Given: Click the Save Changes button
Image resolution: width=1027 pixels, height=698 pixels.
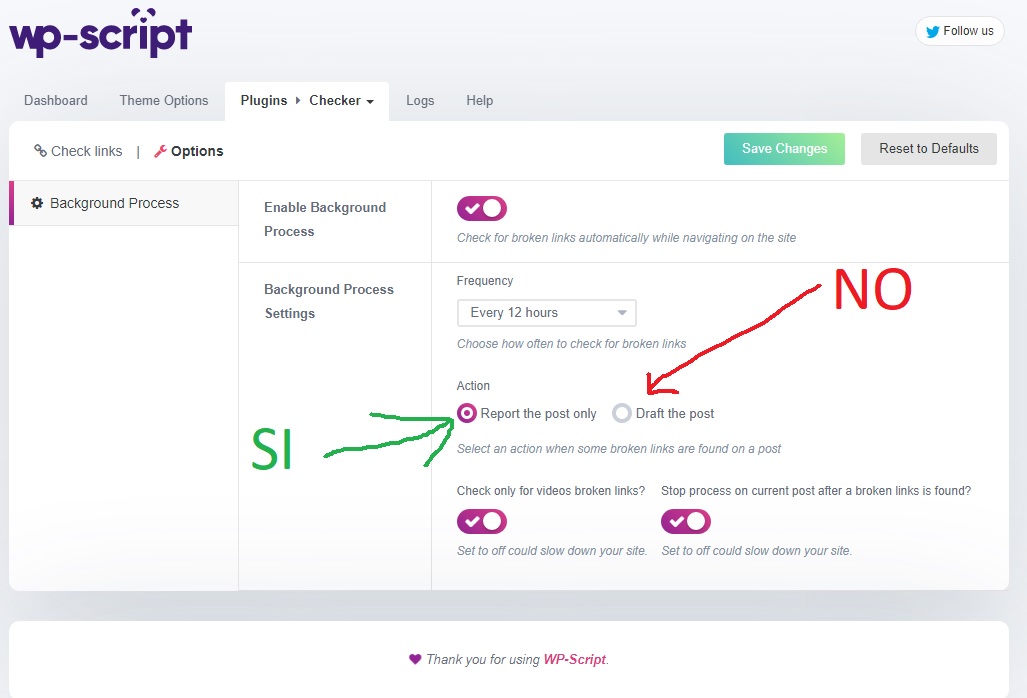Looking at the screenshot, I should [784, 149].
